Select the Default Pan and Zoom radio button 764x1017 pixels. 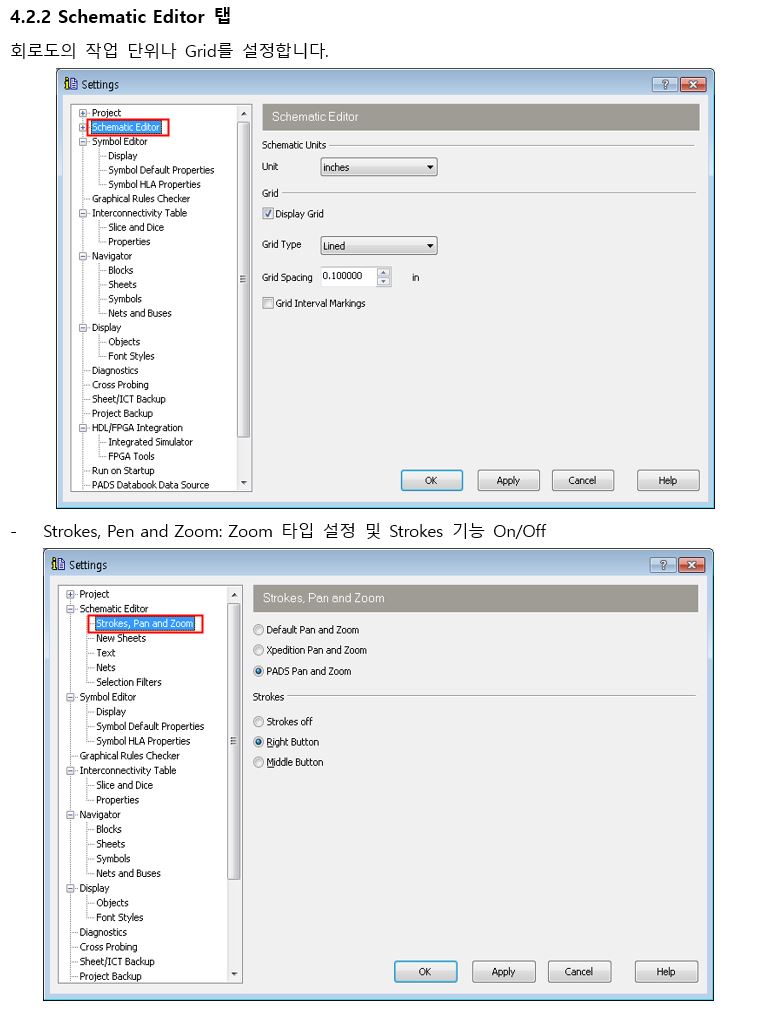259,630
